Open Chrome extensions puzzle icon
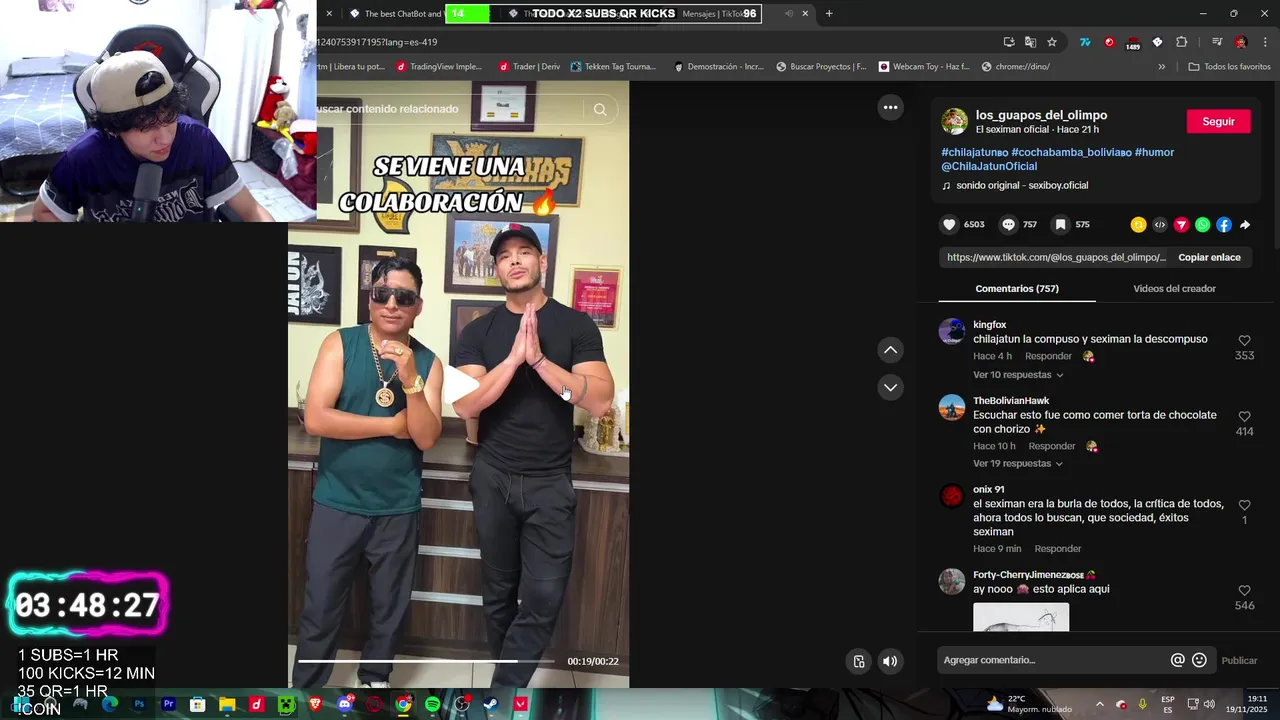Screen dimensions: 1280x720 pyautogui.click(x=1181, y=42)
